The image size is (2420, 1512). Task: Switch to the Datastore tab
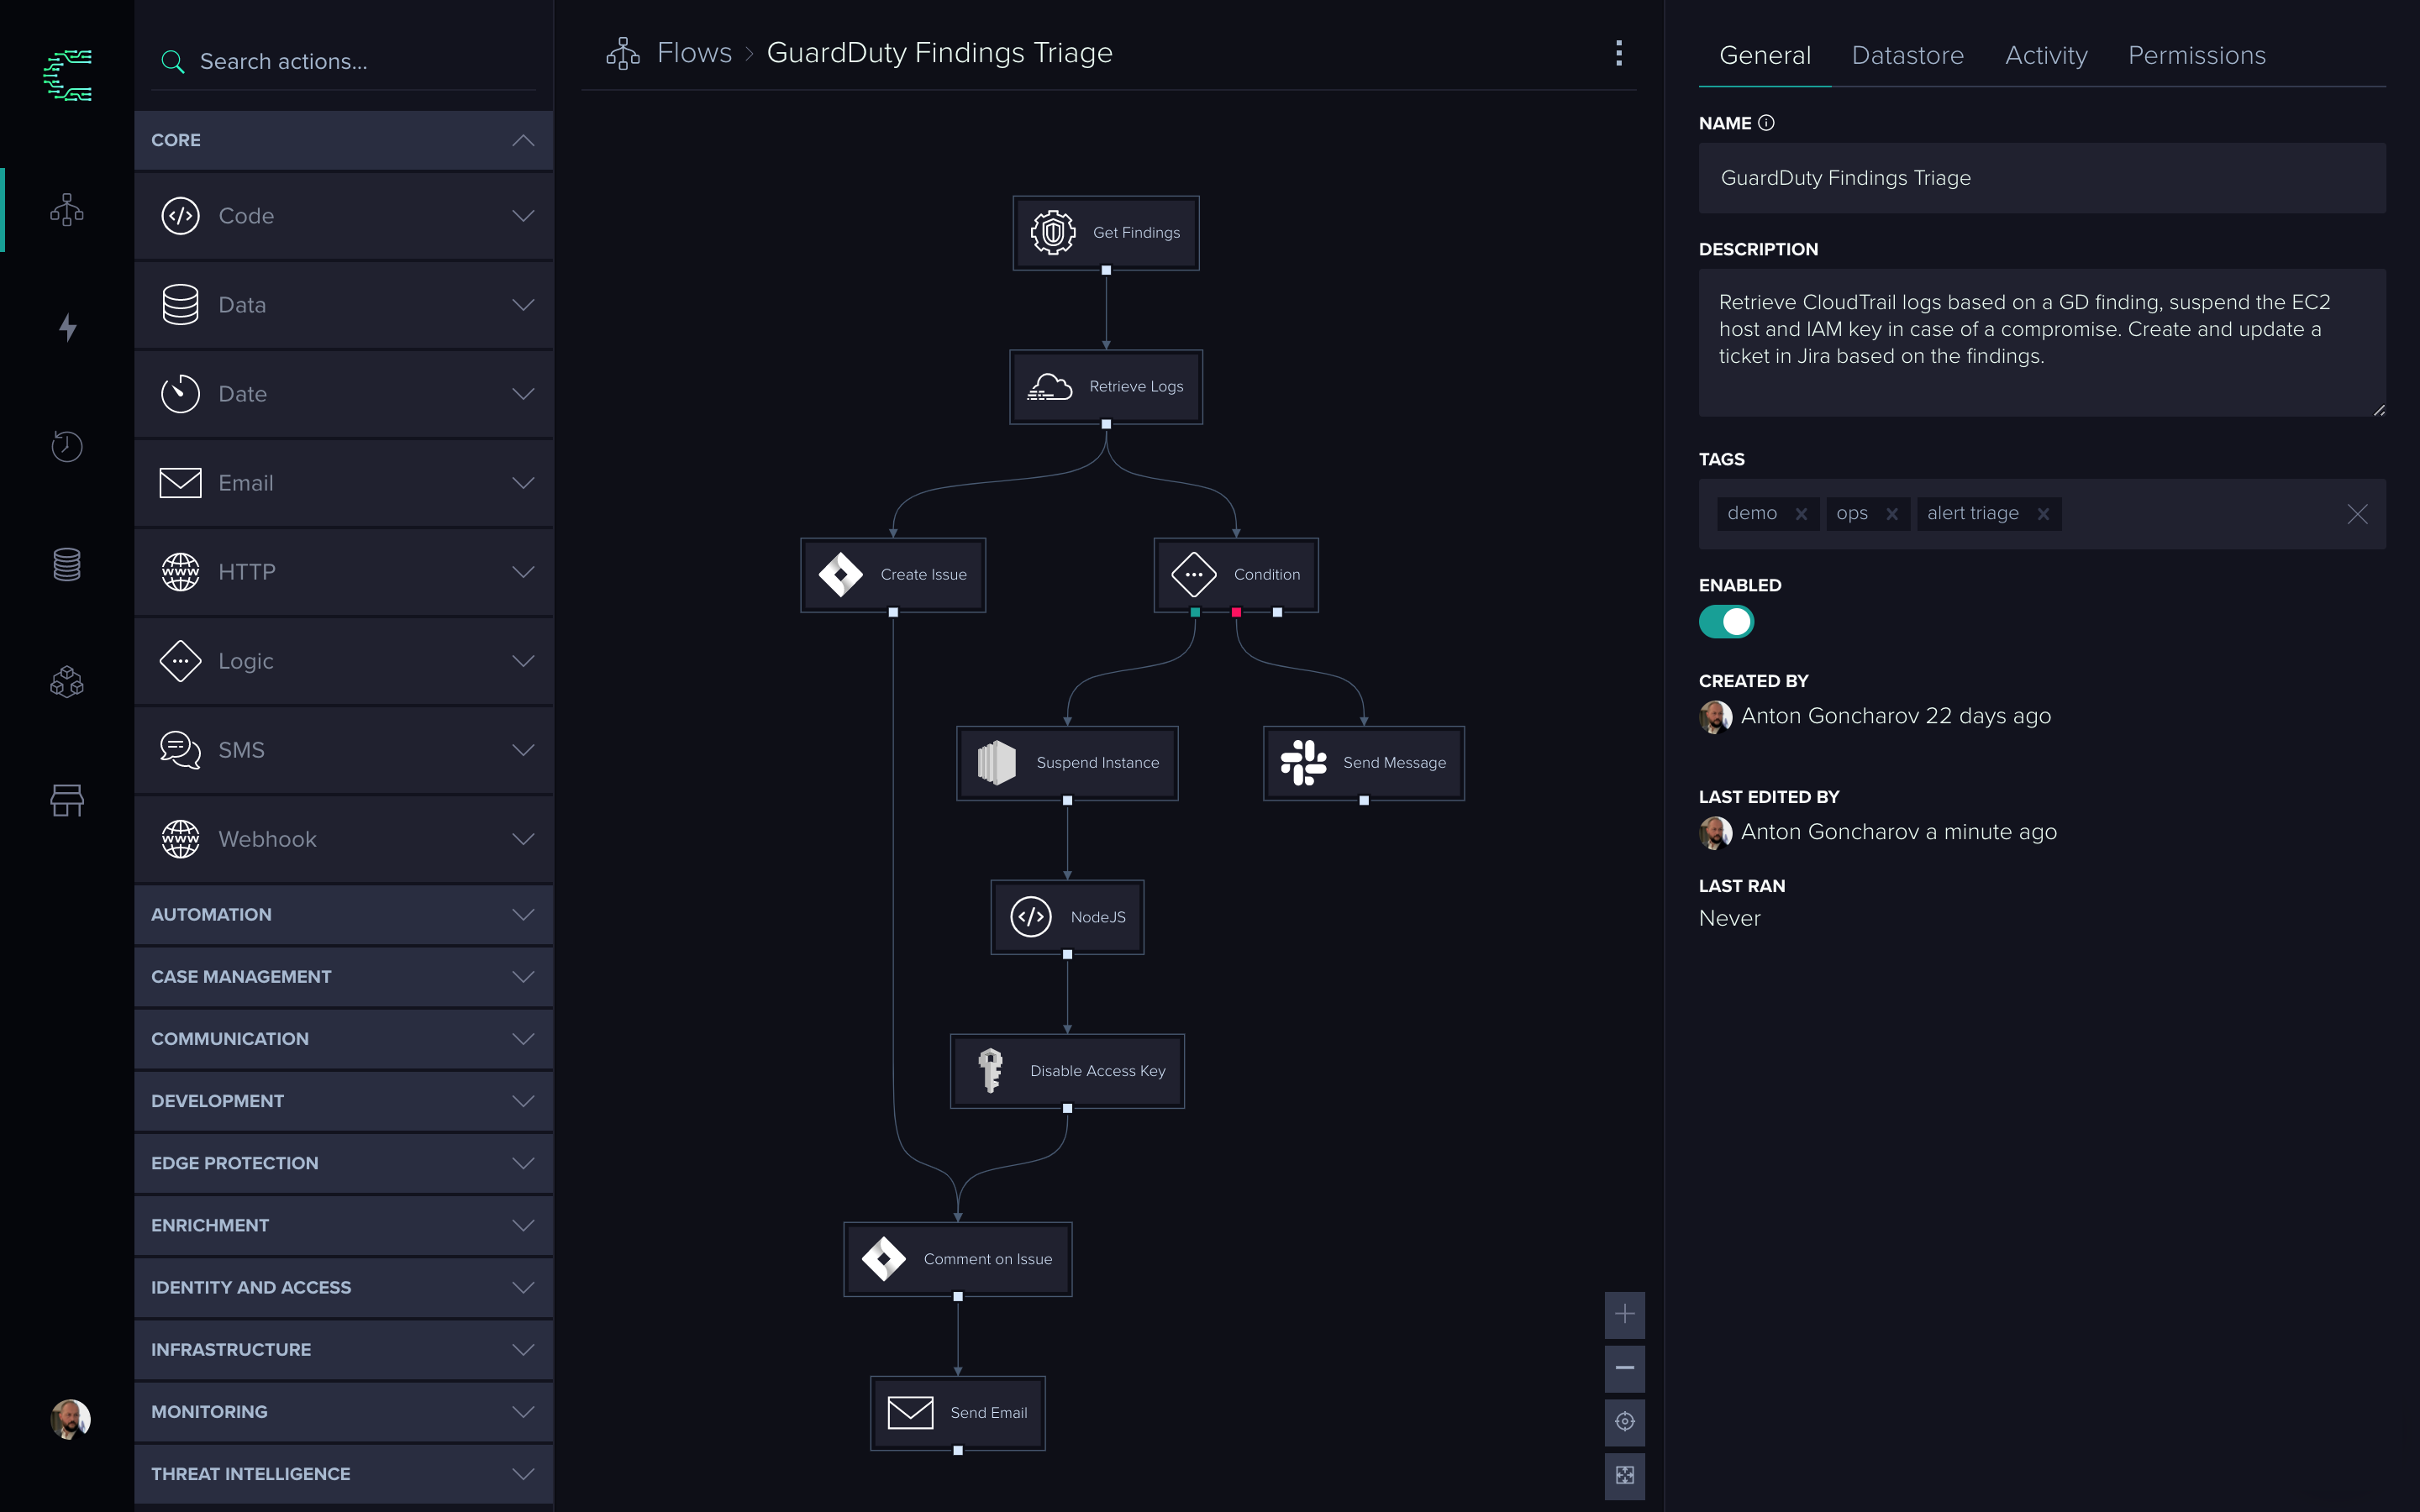[1907, 56]
